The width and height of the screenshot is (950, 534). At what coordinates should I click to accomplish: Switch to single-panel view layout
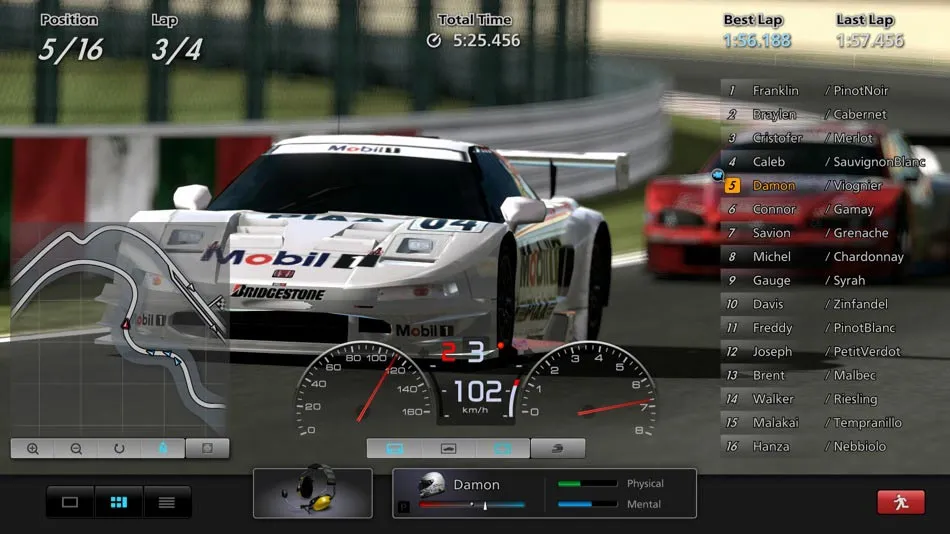click(x=70, y=502)
